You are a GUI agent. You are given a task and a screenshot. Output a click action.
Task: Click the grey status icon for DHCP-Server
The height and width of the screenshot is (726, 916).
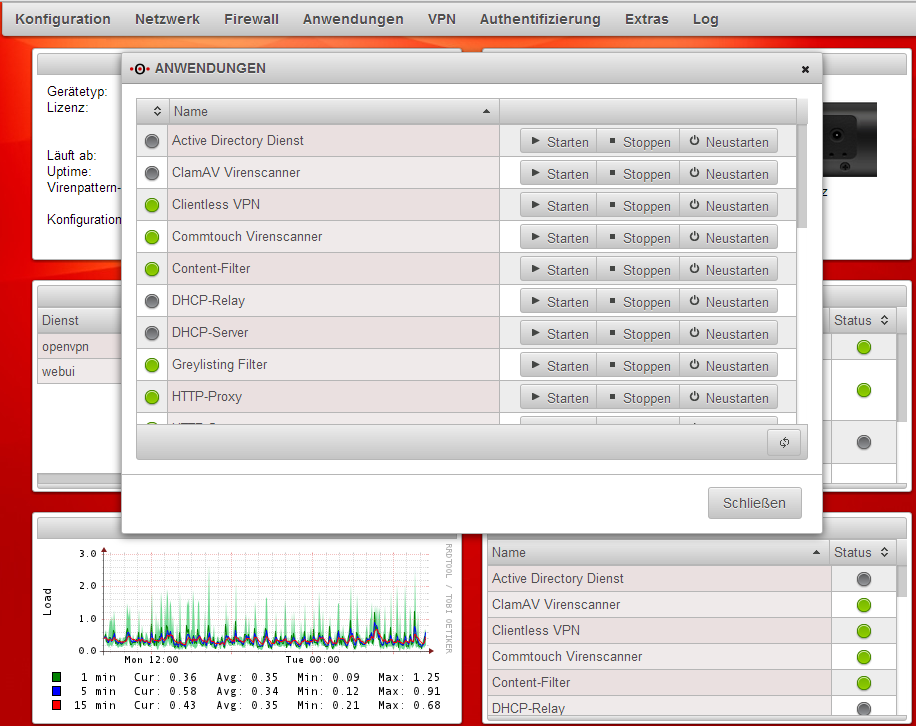[152, 333]
